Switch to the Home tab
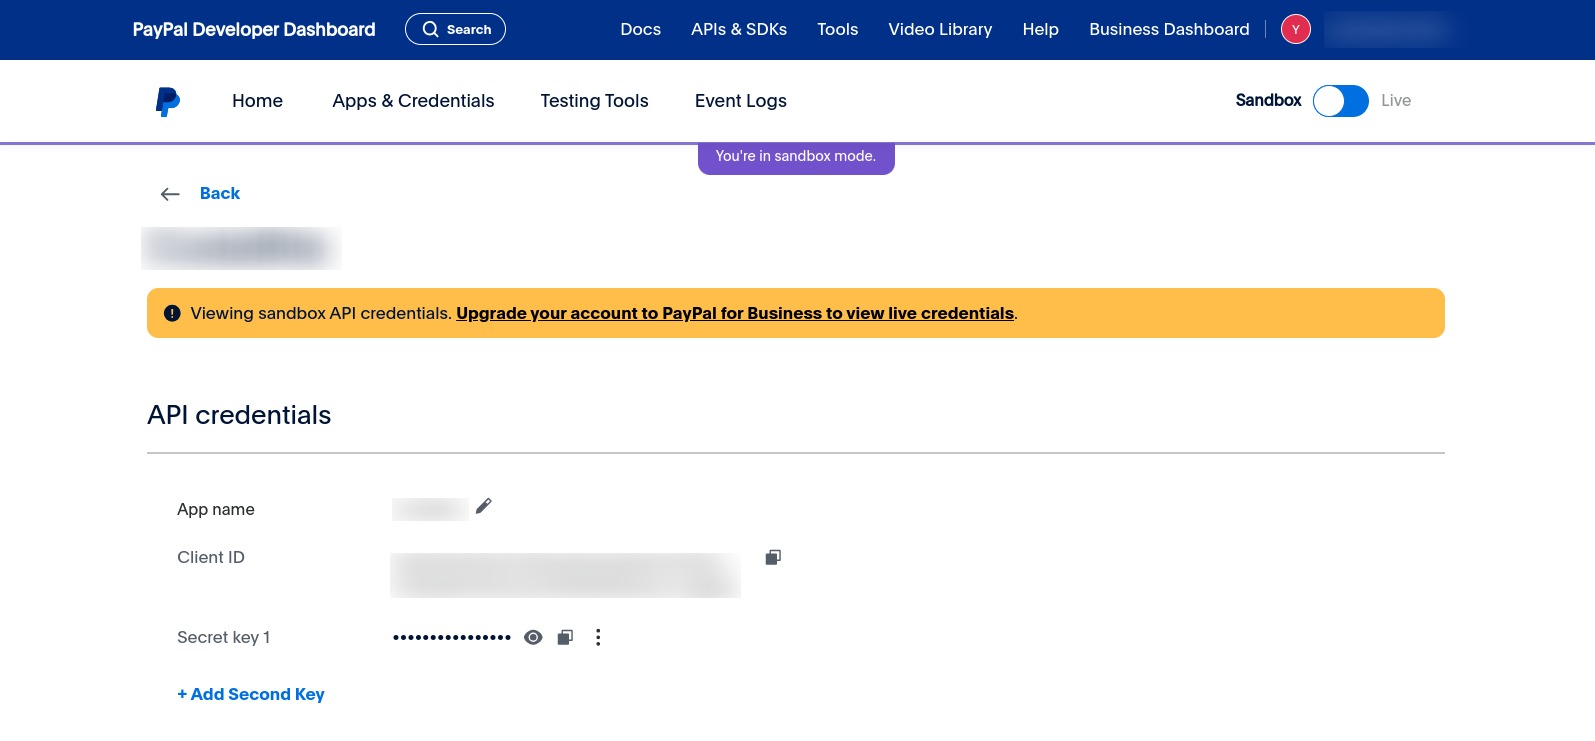The image size is (1595, 741). pyautogui.click(x=257, y=101)
